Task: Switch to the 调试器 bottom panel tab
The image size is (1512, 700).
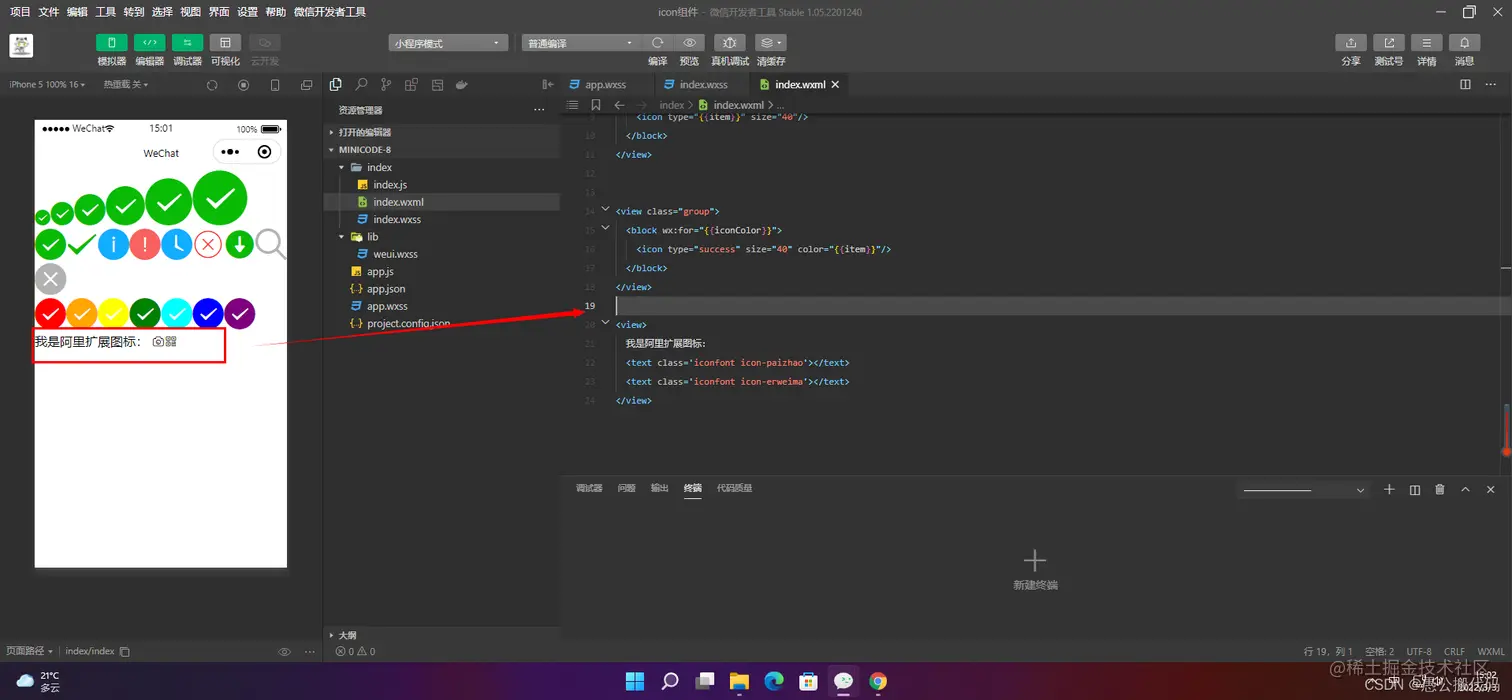Action: coord(589,488)
